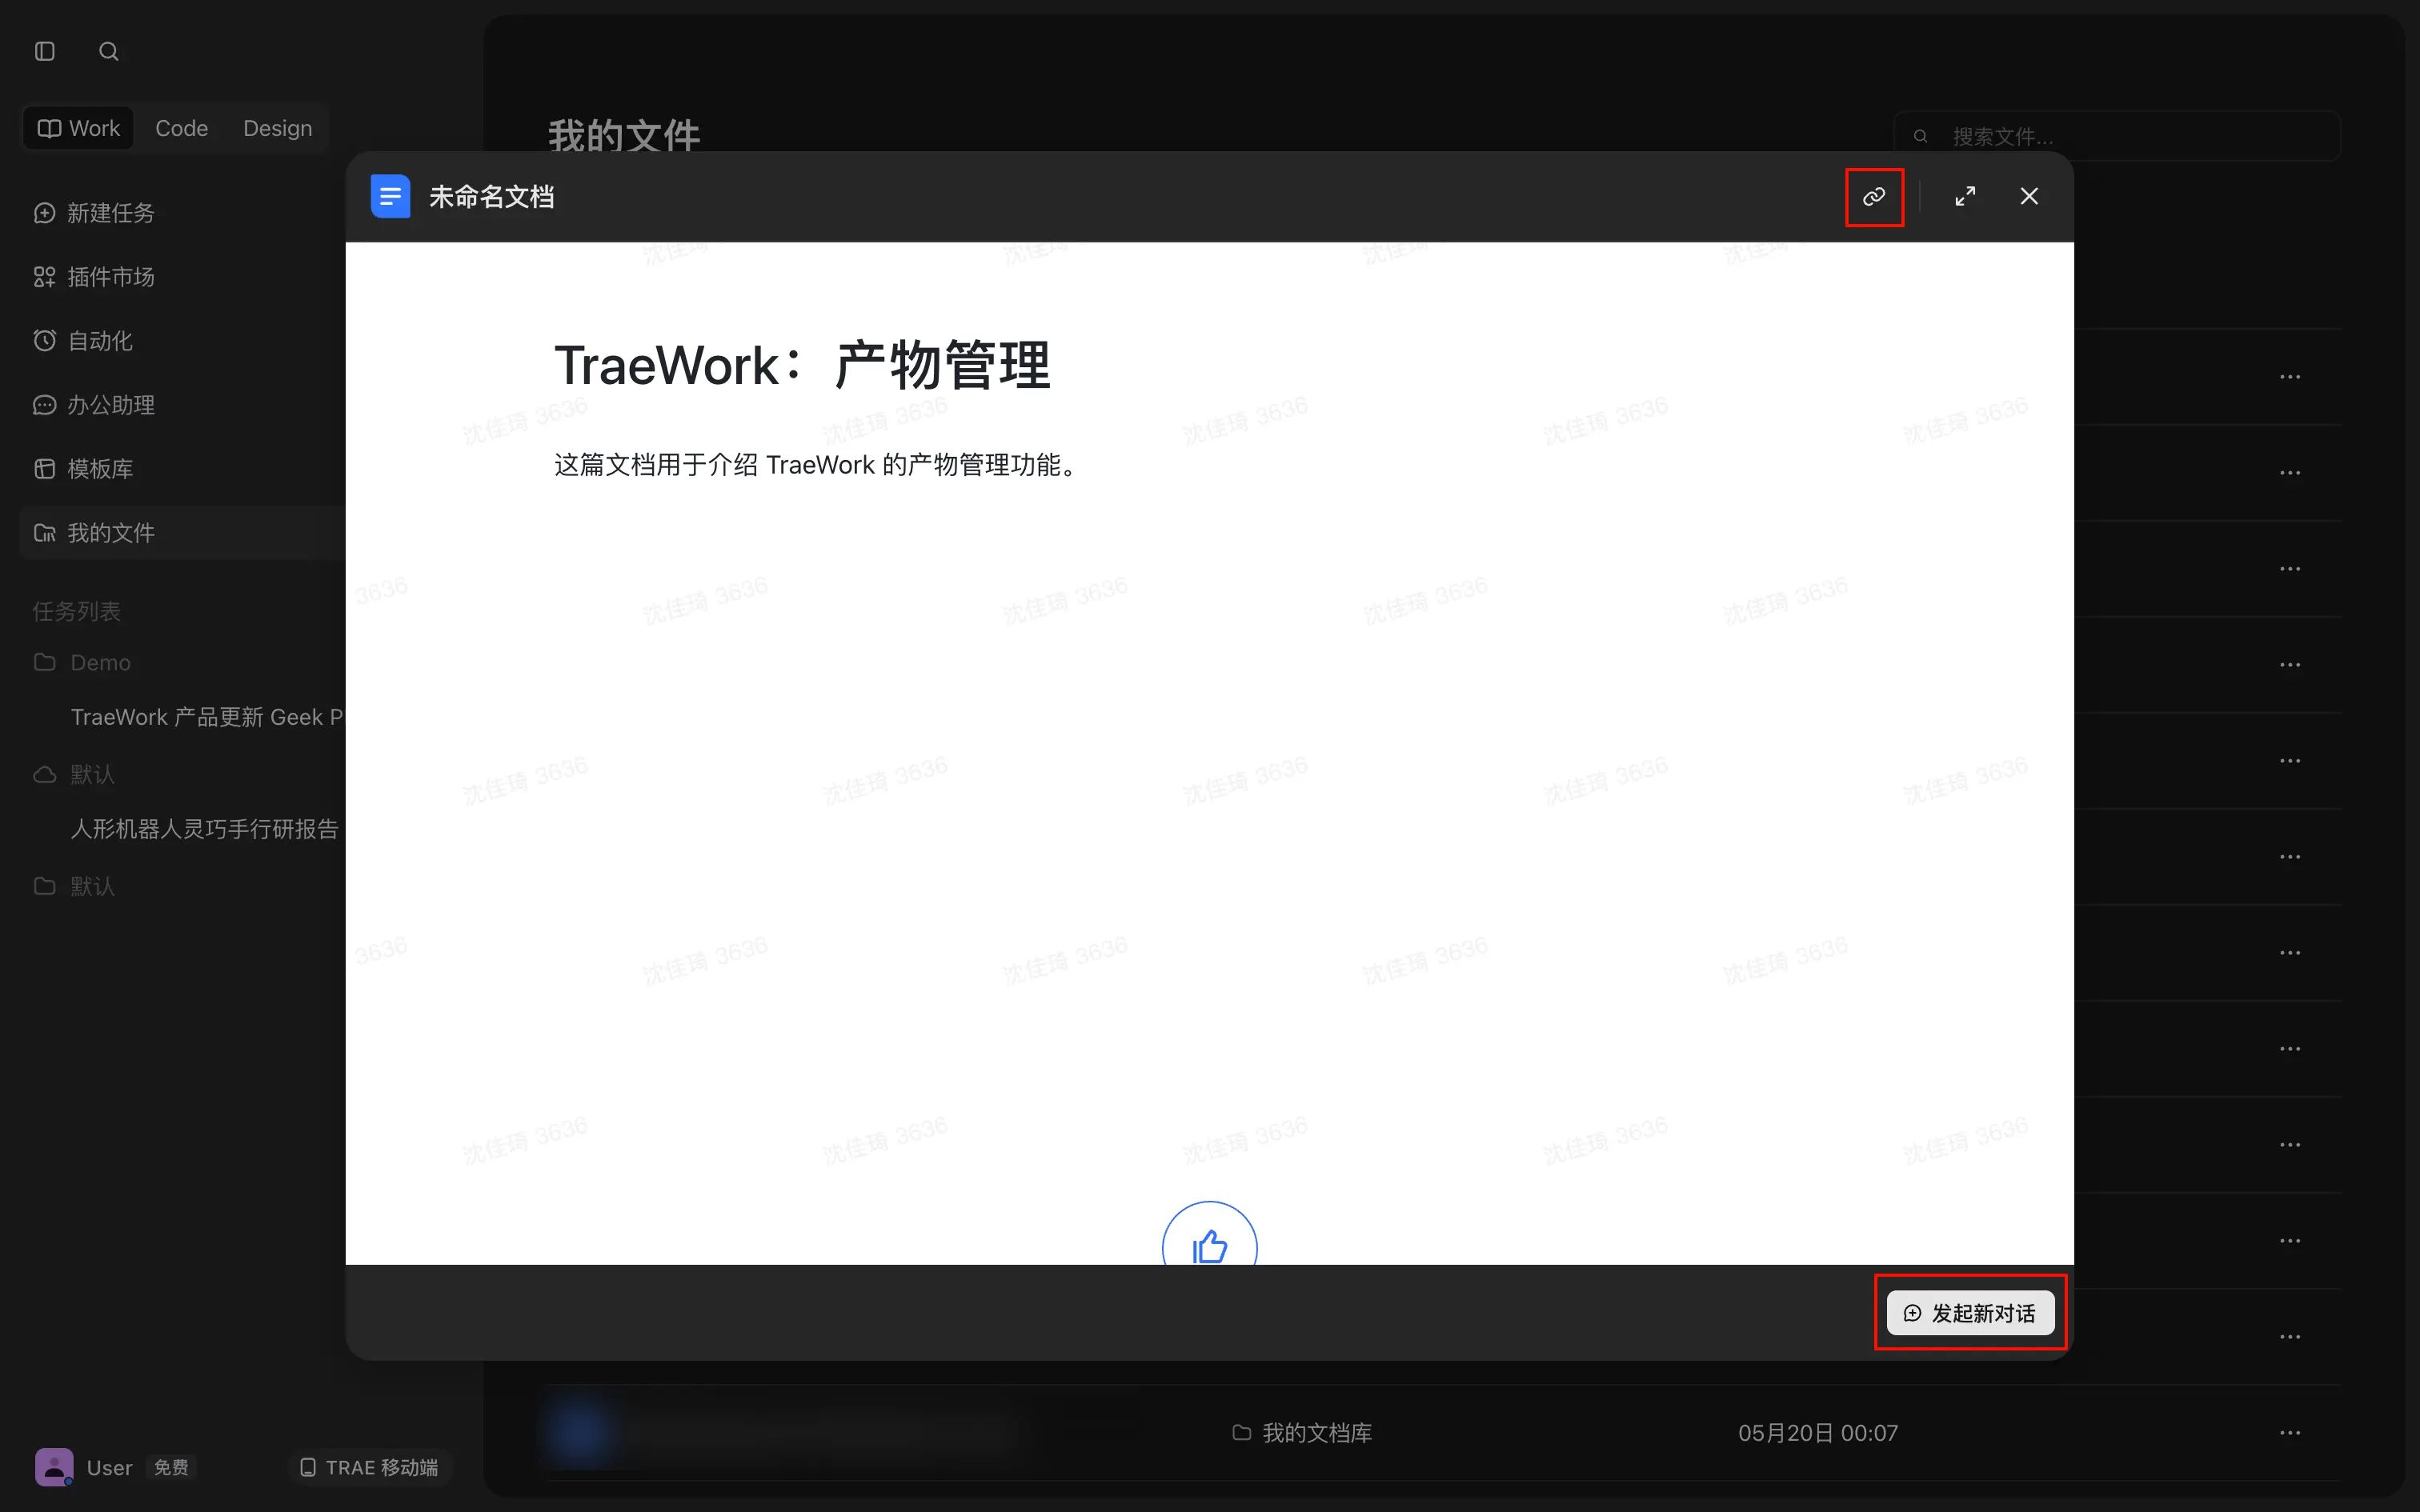Open the 模板库 template library
The width and height of the screenshot is (2420, 1512).
coord(182,469)
